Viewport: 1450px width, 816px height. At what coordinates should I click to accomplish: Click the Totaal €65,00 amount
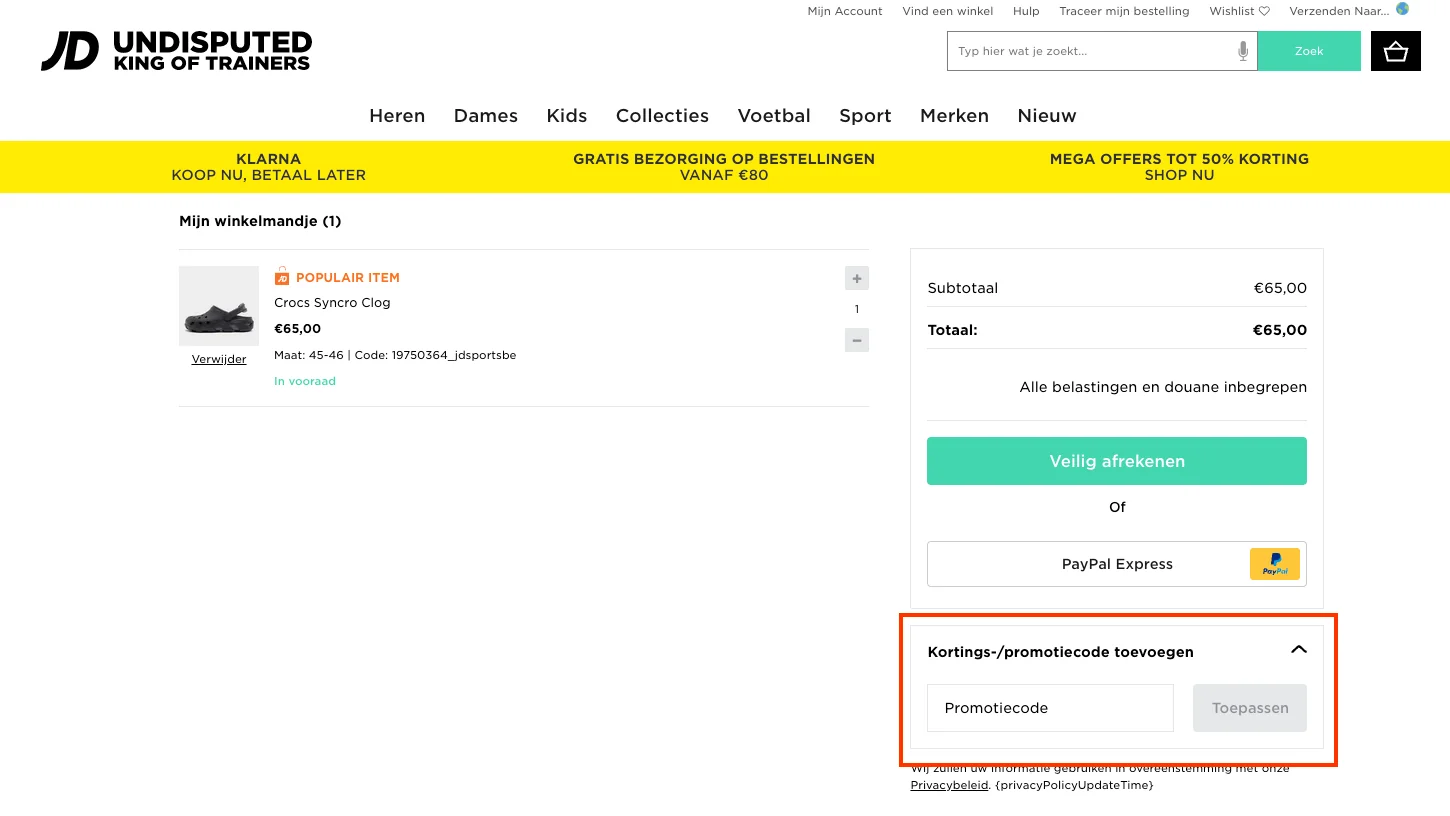click(1279, 330)
